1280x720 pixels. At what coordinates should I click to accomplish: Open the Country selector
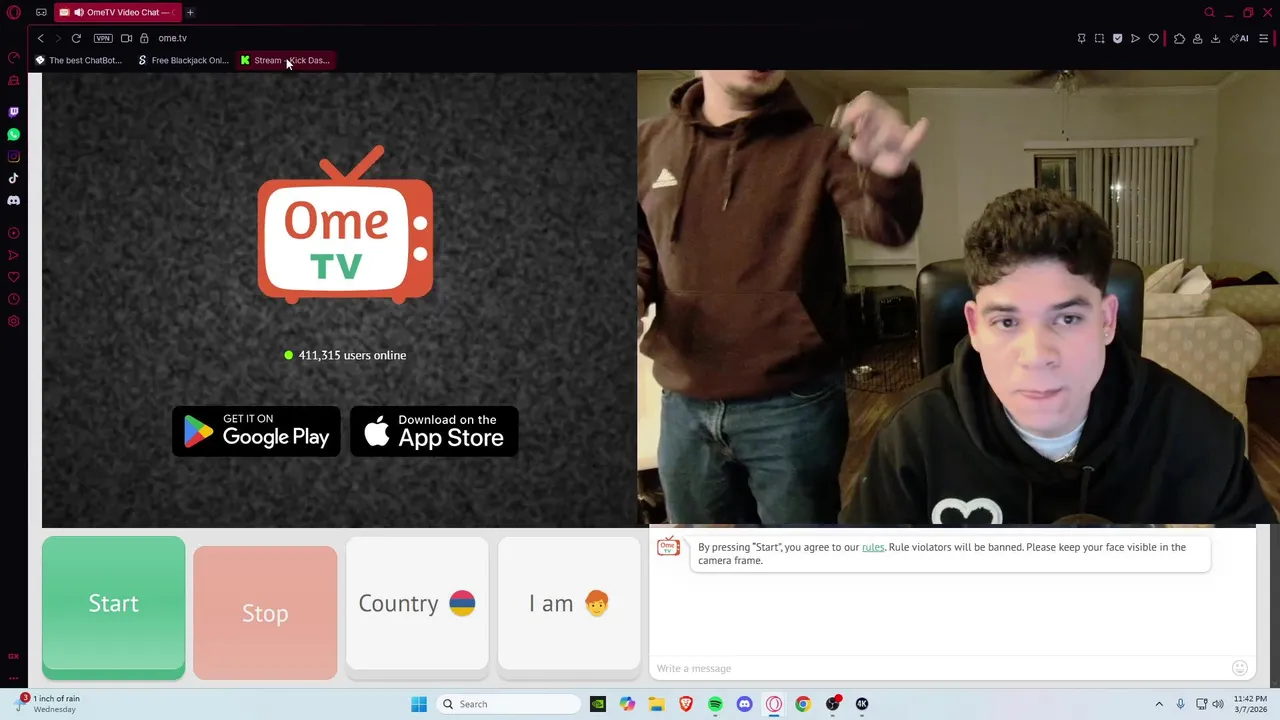[x=417, y=603]
